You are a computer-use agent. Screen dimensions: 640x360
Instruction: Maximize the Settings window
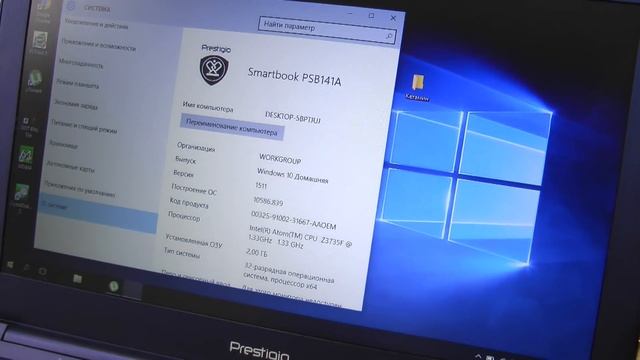point(371,16)
